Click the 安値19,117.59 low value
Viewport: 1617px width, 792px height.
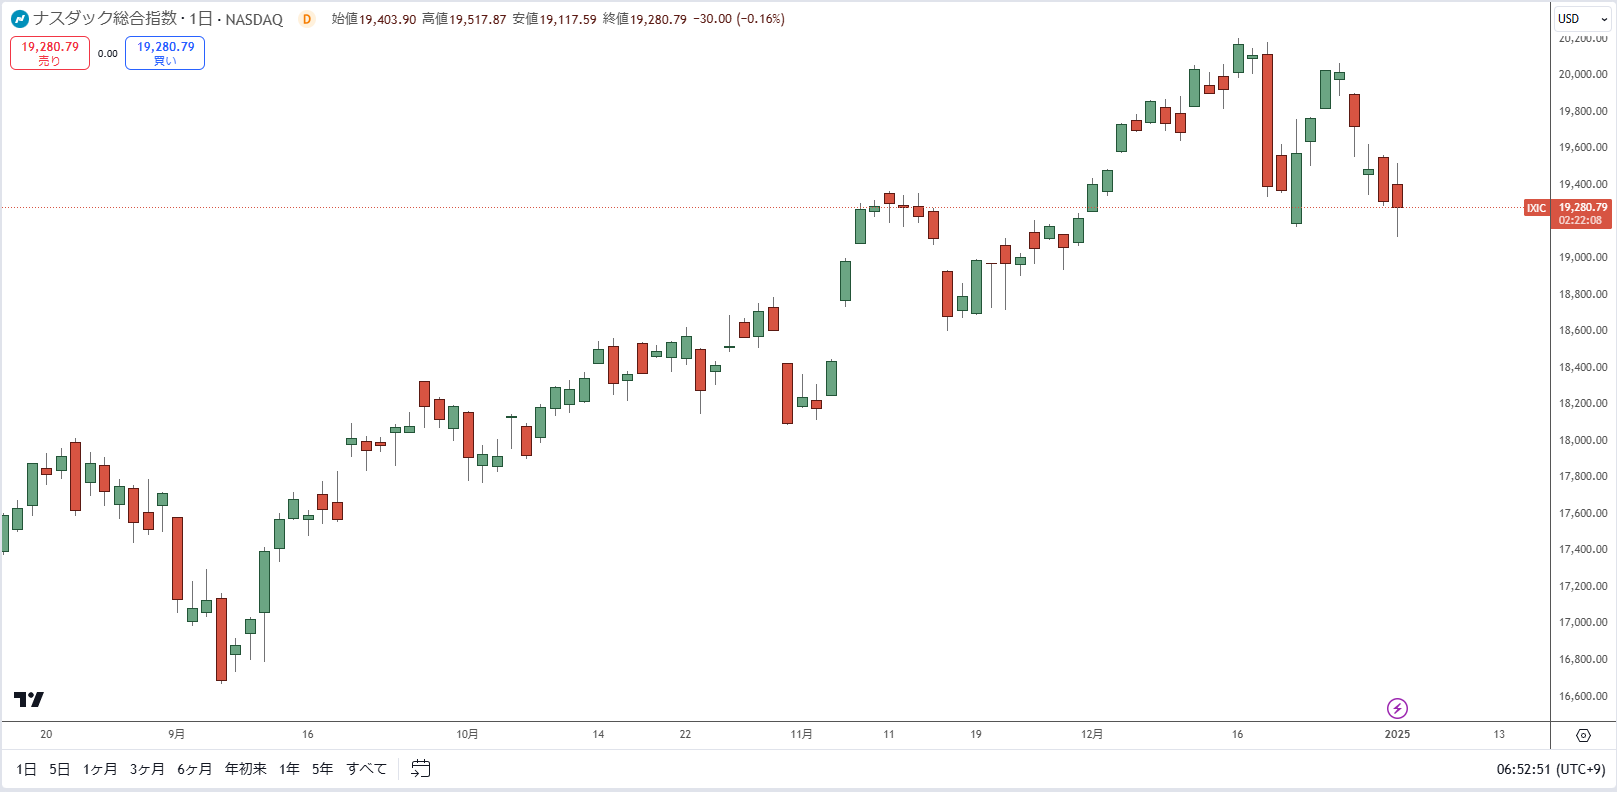[x=554, y=19]
